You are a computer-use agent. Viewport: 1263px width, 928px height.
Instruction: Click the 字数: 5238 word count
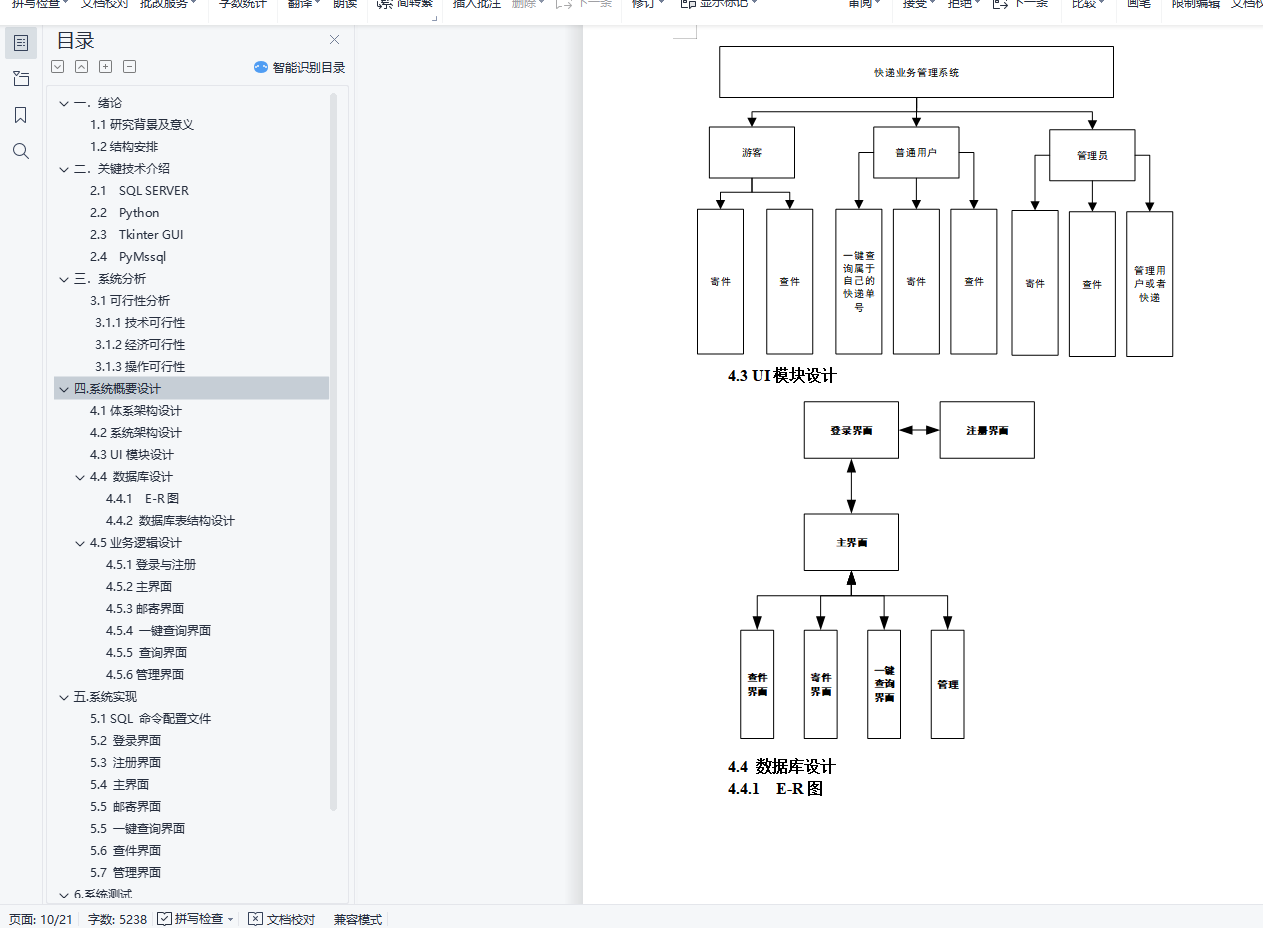[117, 919]
